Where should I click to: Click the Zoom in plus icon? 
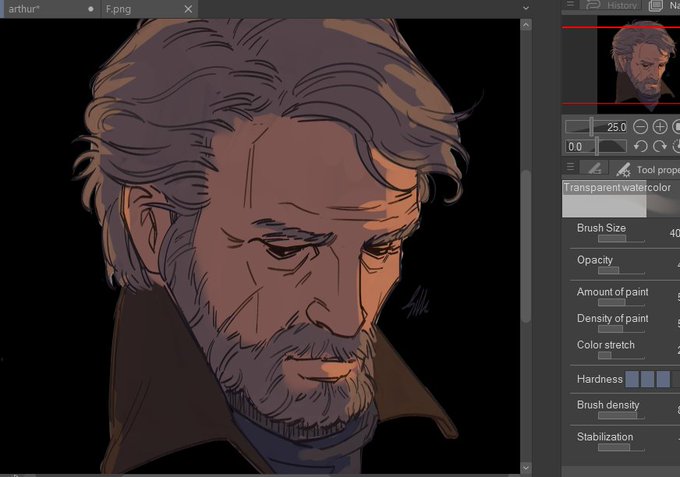(660, 127)
